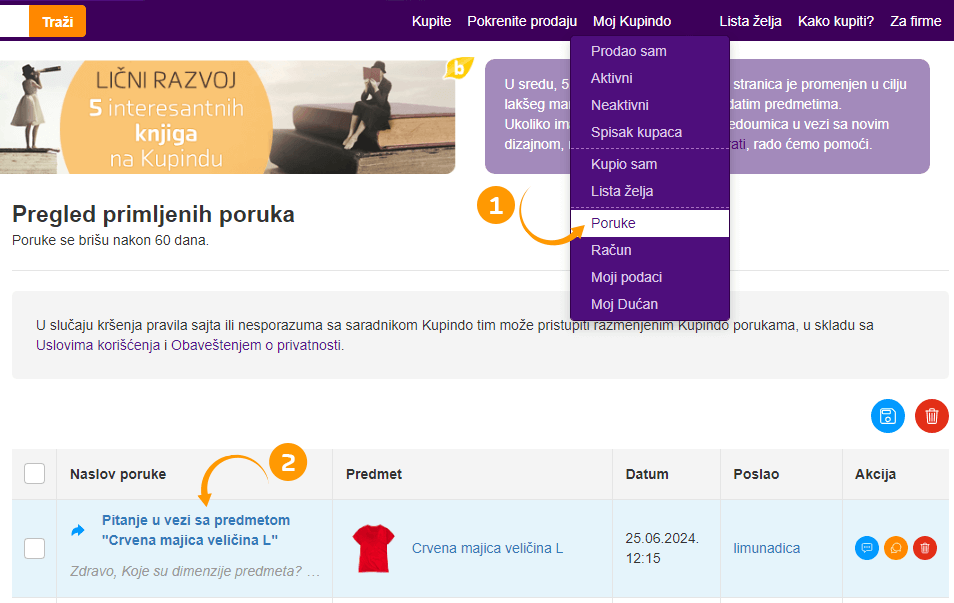Click the Predmet column header
Image resolution: width=954 pixels, height=603 pixels.
point(374,474)
